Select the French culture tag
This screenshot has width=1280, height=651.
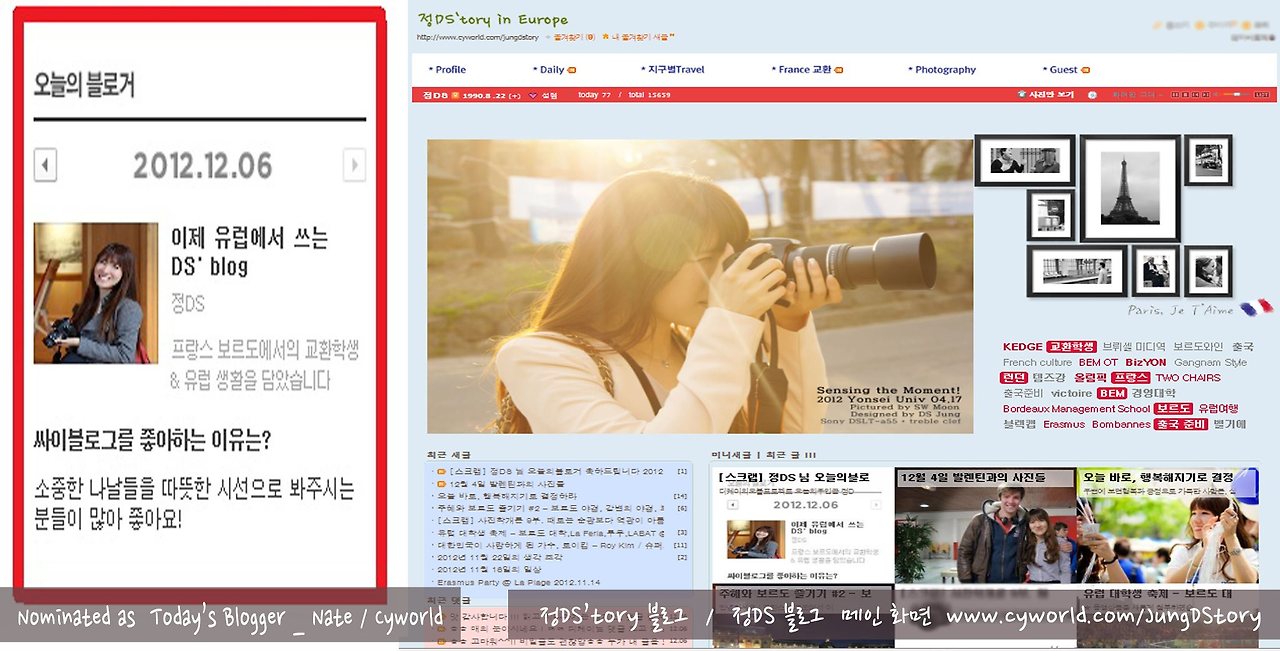(x=1037, y=362)
